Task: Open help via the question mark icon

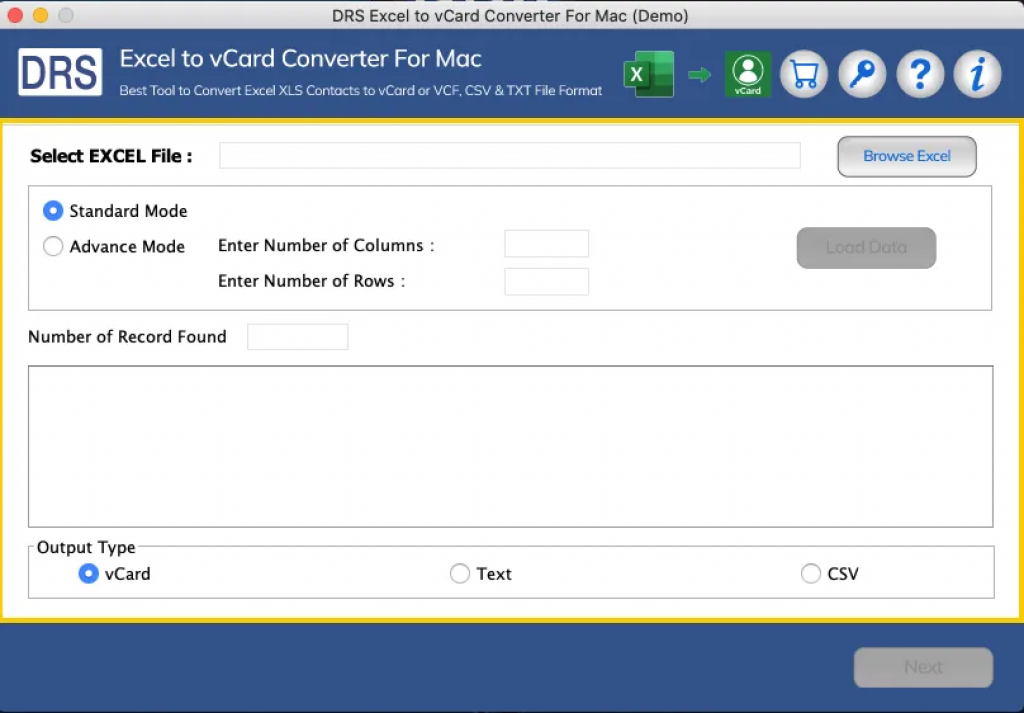Action: pos(920,74)
